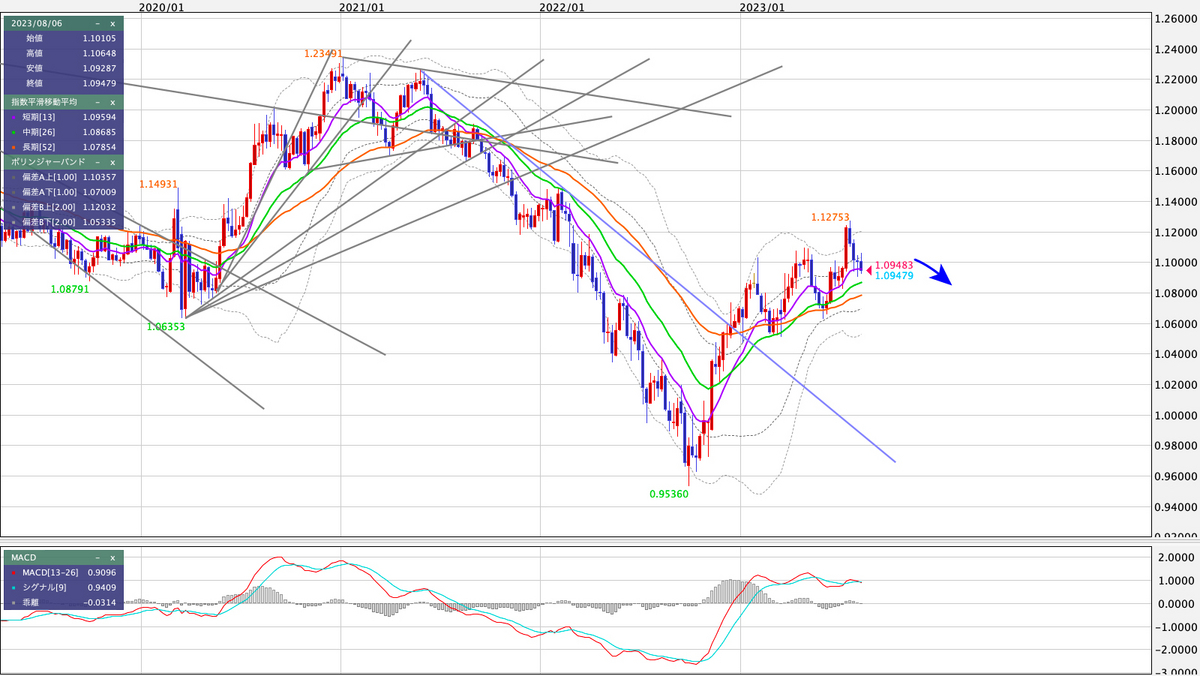The height and width of the screenshot is (676, 1200).
Task: Close the MACD legend panel
Action: [112, 557]
